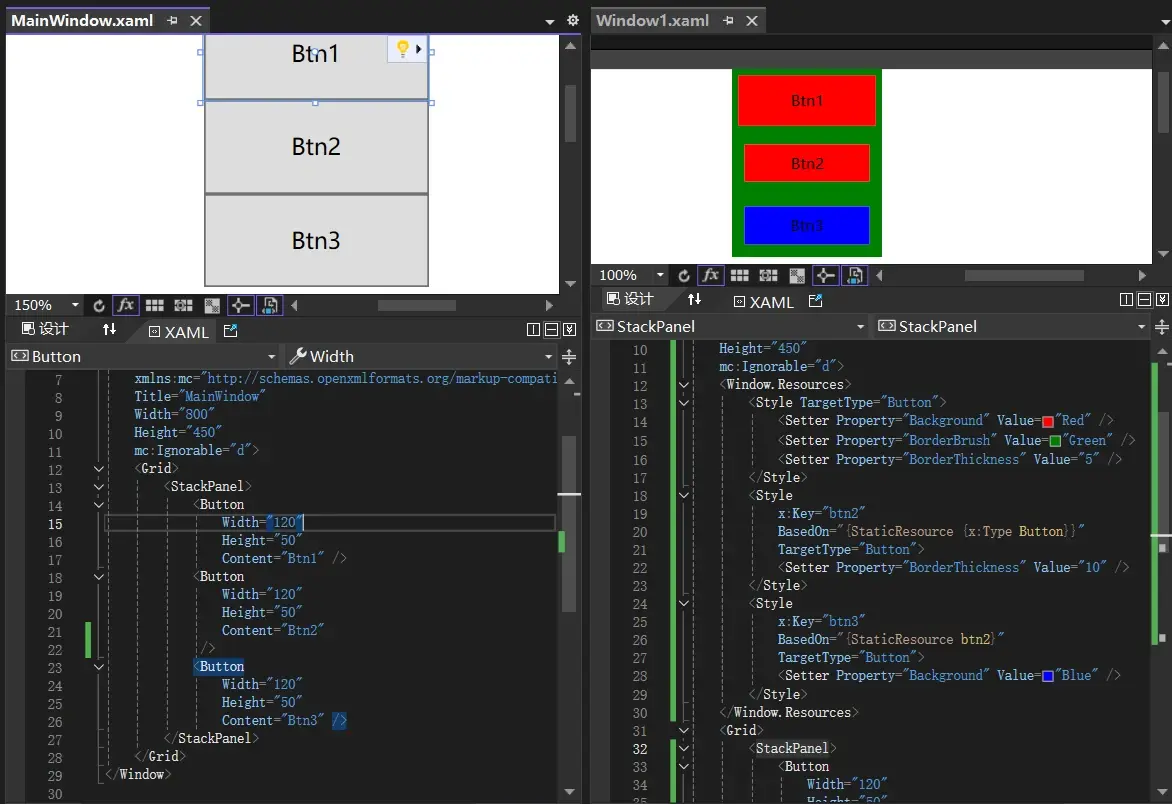This screenshot has width=1172, height=804.
Task: Click the Green color swatch on line 15
Action: [1055, 441]
